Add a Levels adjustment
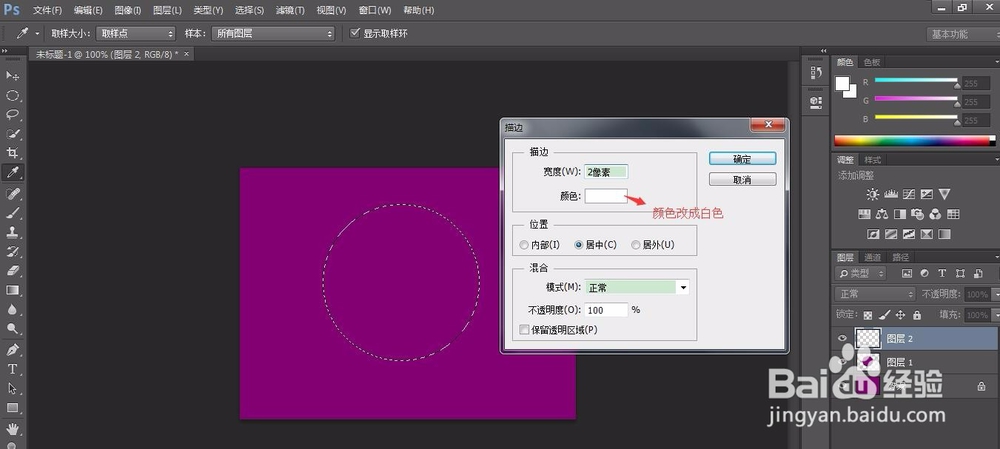Image resolution: width=1000 pixels, height=449 pixels. coord(891,194)
